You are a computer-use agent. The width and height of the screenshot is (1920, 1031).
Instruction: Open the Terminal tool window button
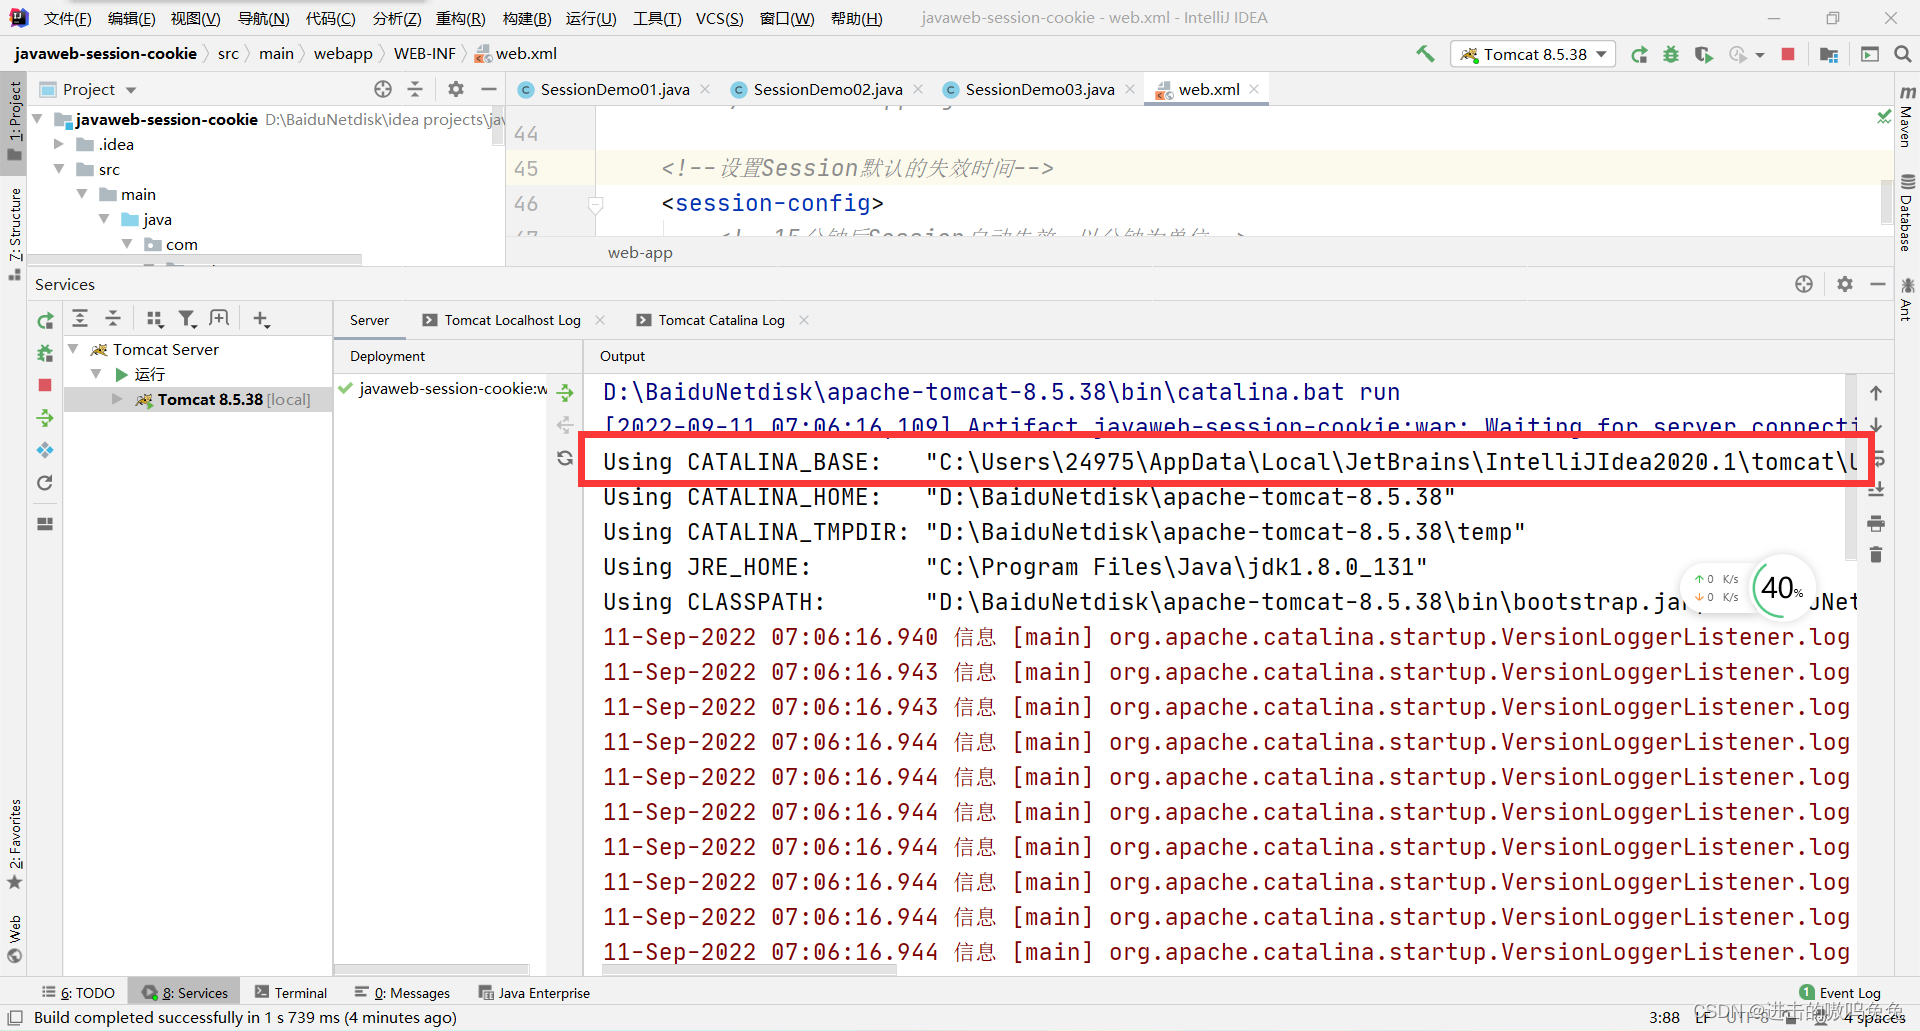[291, 992]
